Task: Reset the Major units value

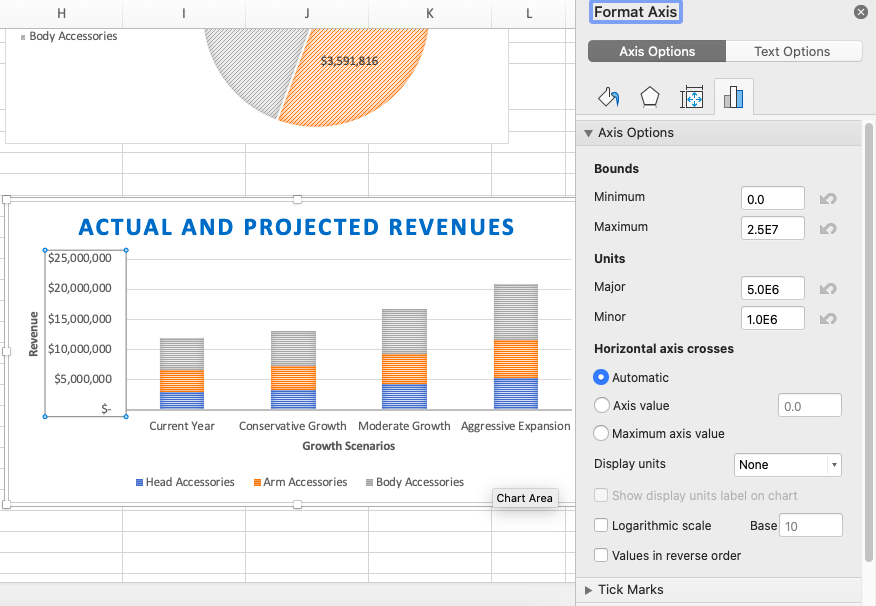Action: point(828,288)
